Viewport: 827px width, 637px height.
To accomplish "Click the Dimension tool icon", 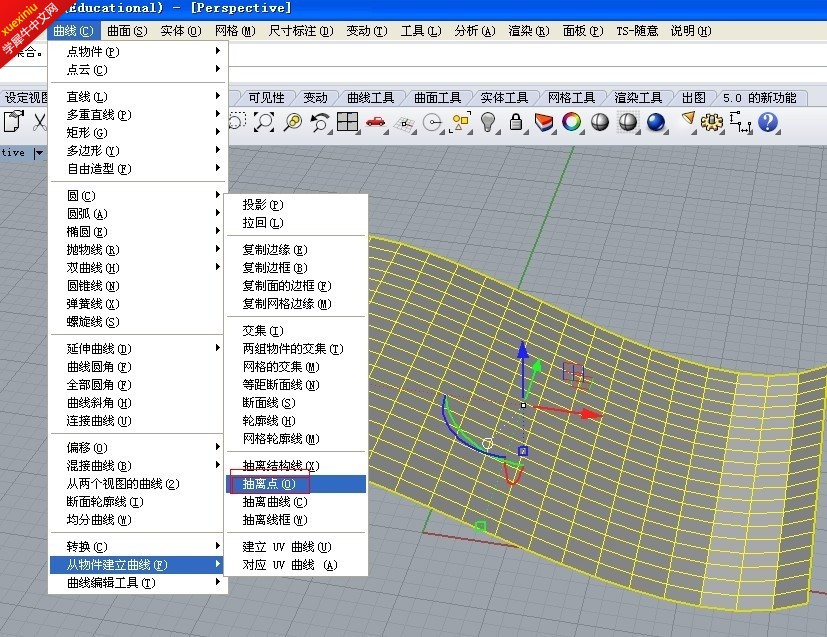I will coord(741,122).
